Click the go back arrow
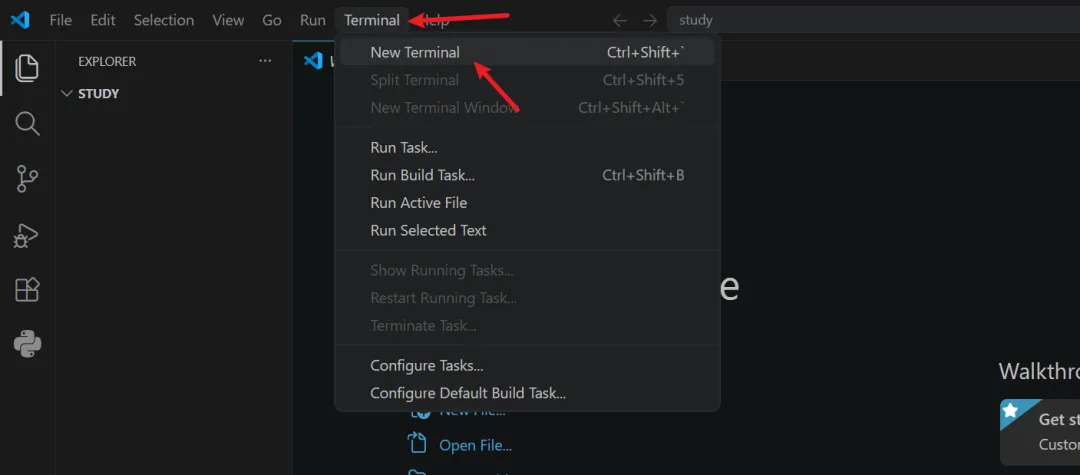1080x475 pixels. (620, 21)
